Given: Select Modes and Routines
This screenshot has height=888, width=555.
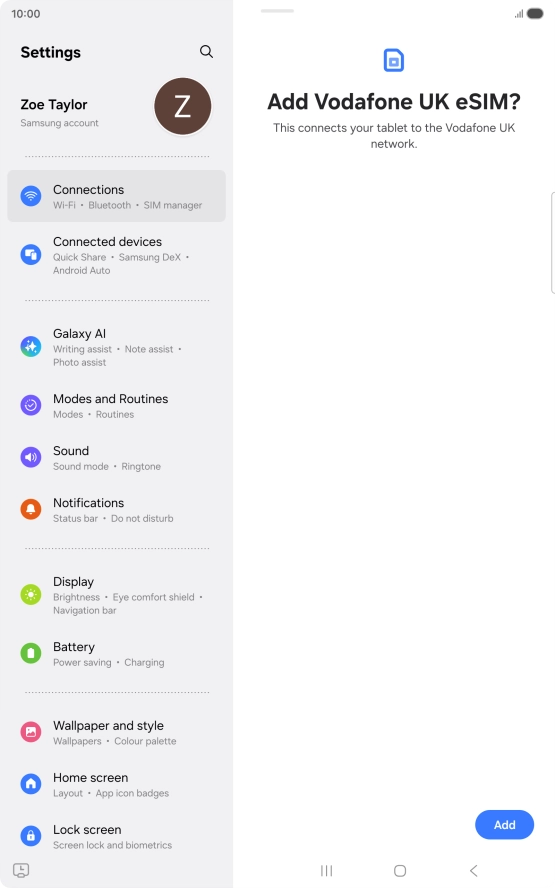Looking at the screenshot, I should pos(116,405).
